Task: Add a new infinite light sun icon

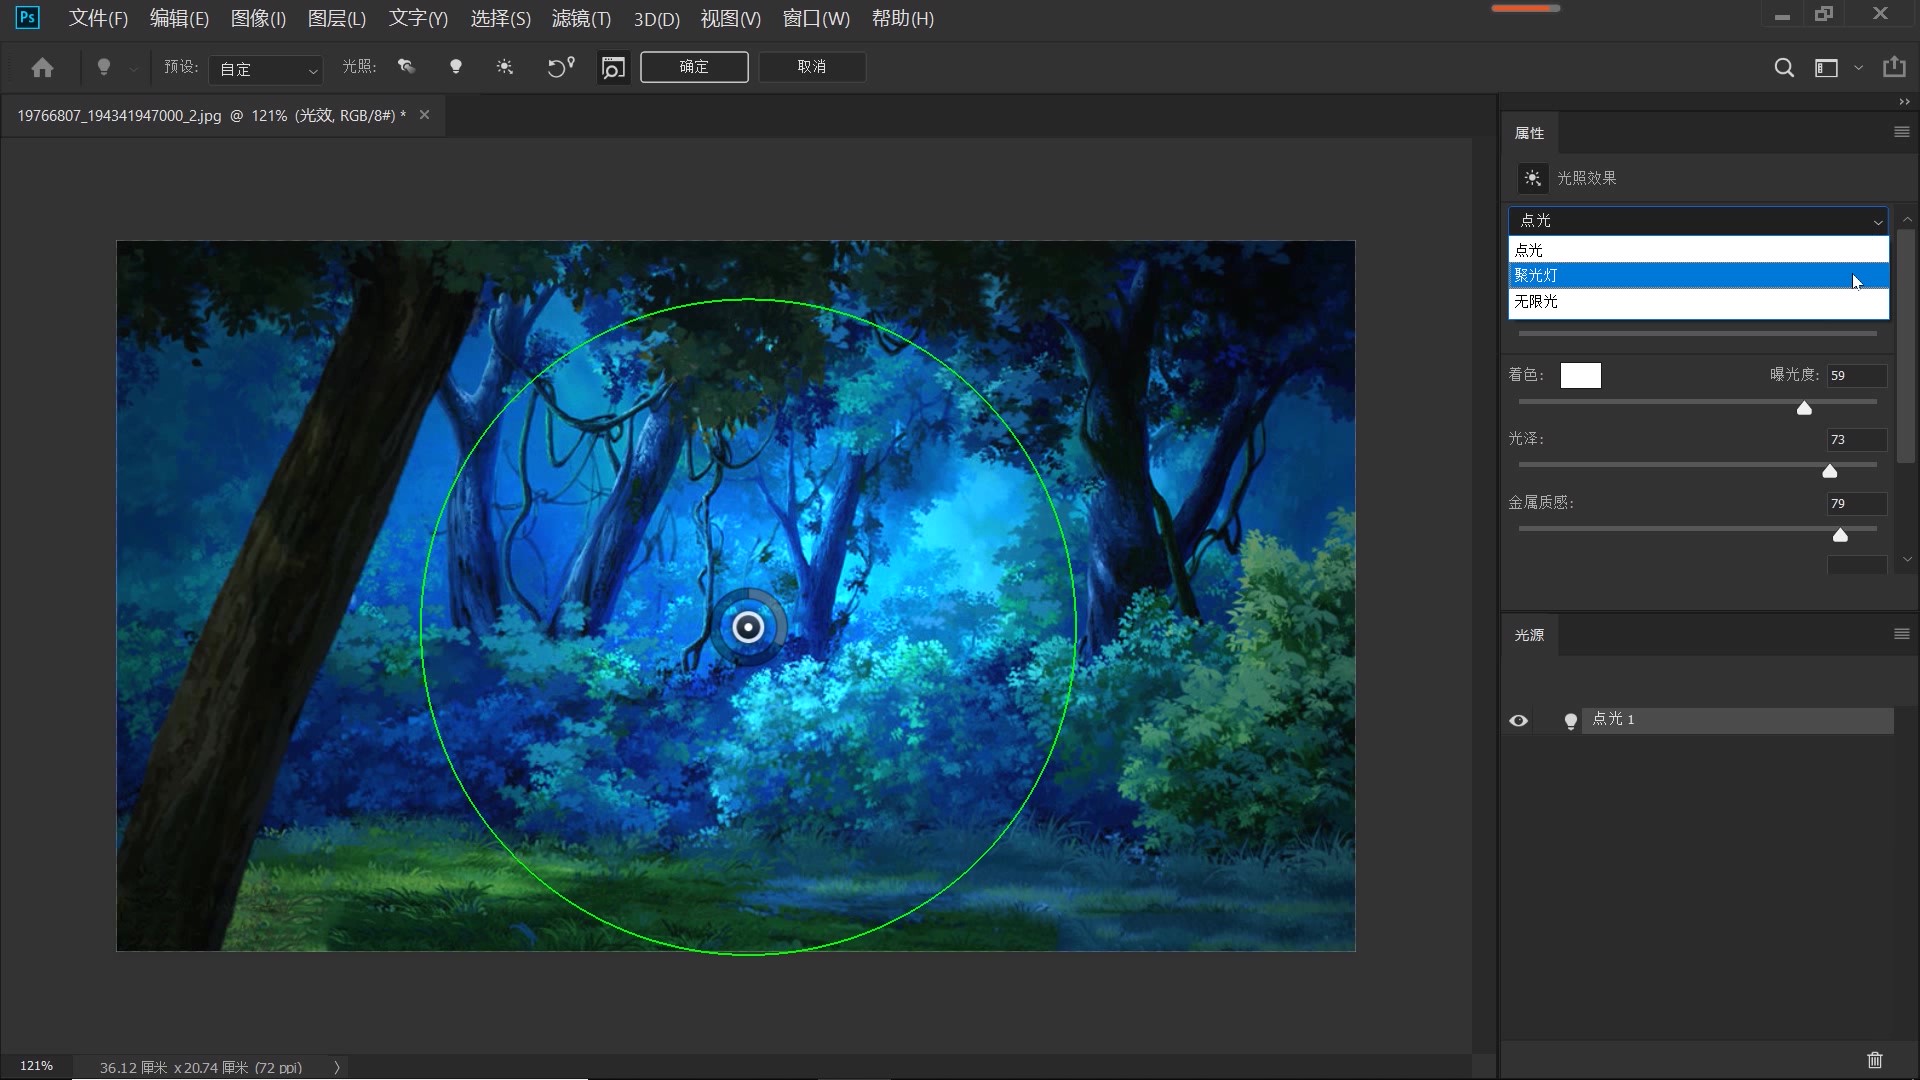Action: [505, 67]
